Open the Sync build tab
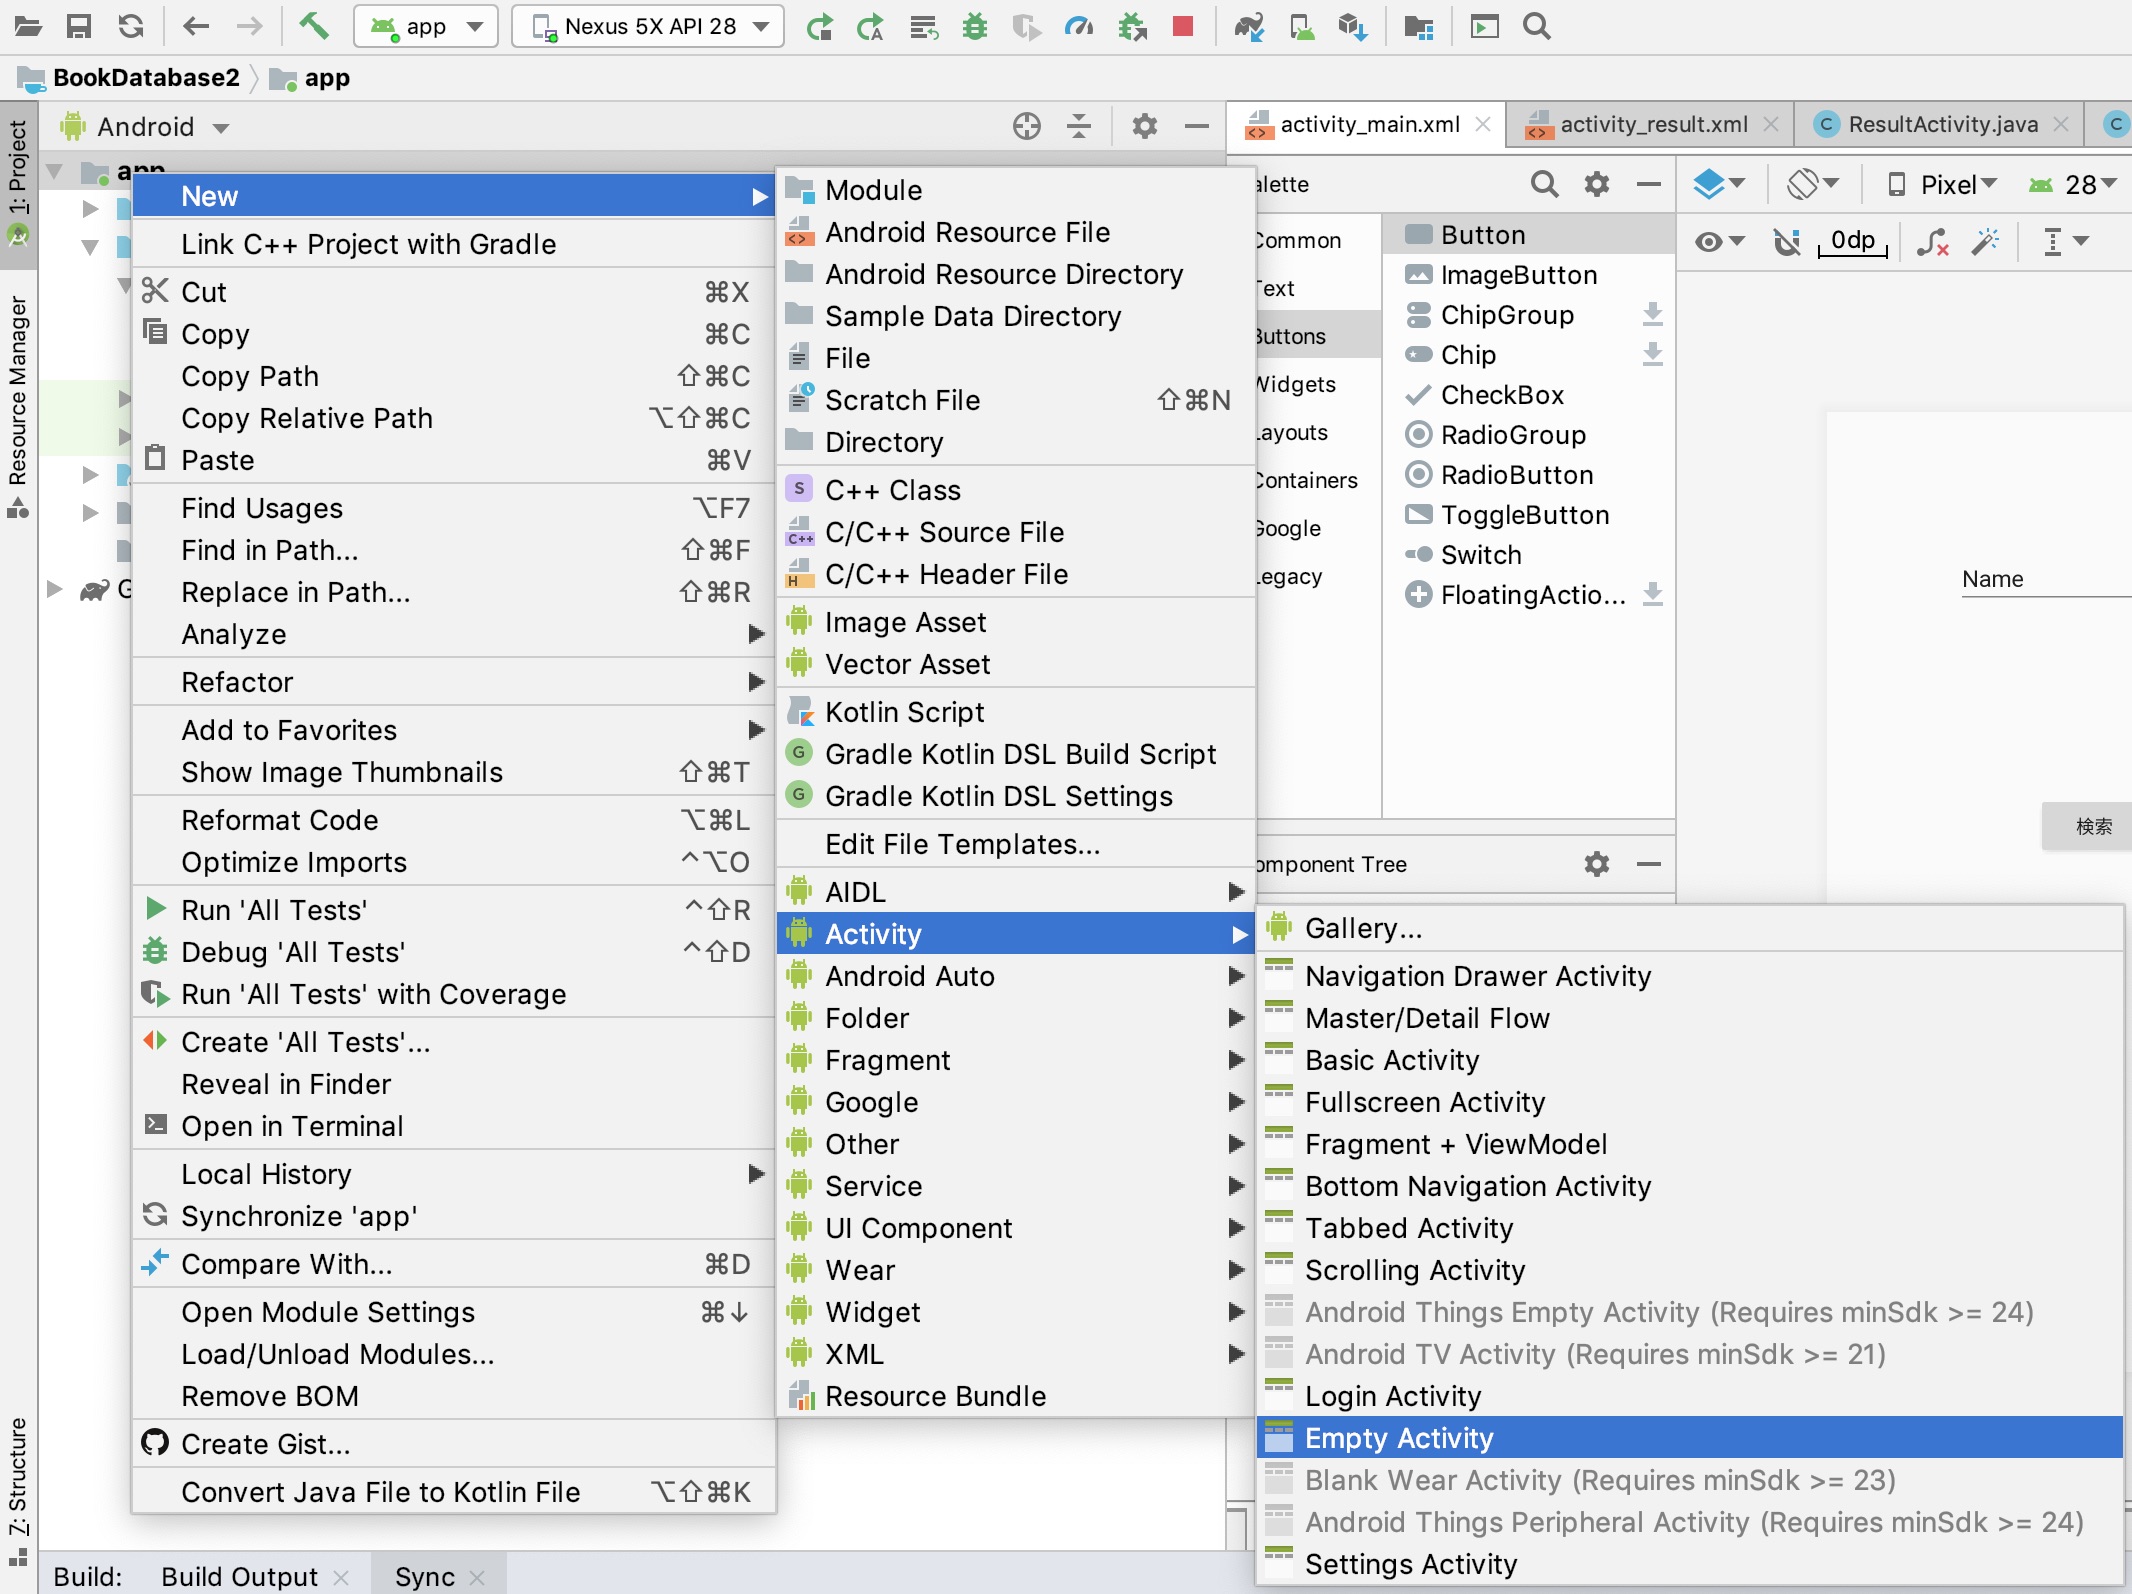This screenshot has height=1594, width=2132. (x=425, y=1576)
